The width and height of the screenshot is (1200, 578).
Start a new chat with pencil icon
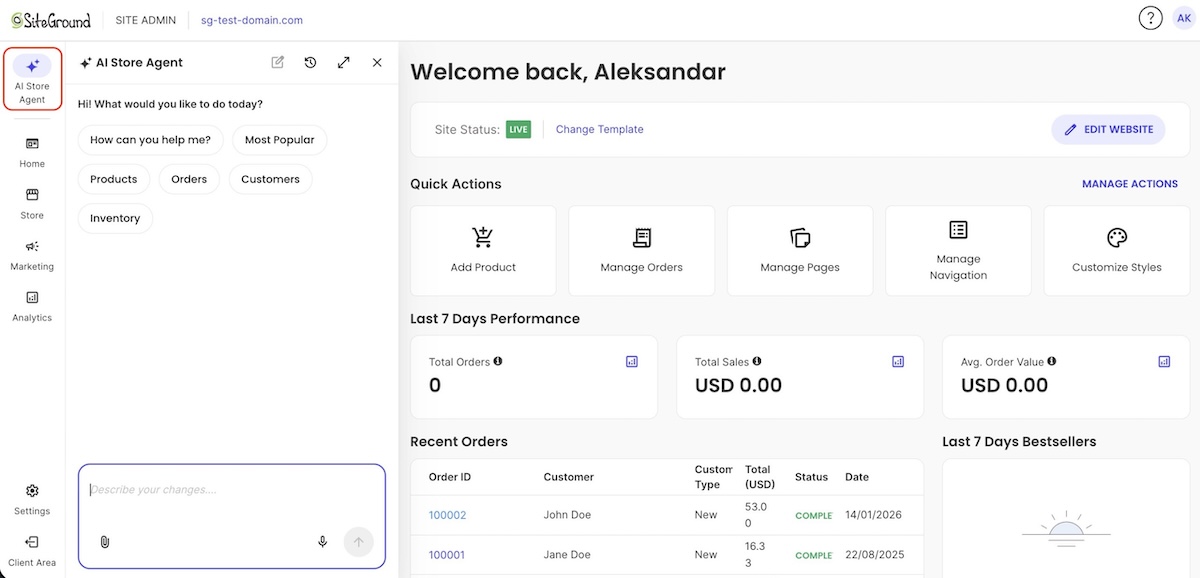(278, 62)
